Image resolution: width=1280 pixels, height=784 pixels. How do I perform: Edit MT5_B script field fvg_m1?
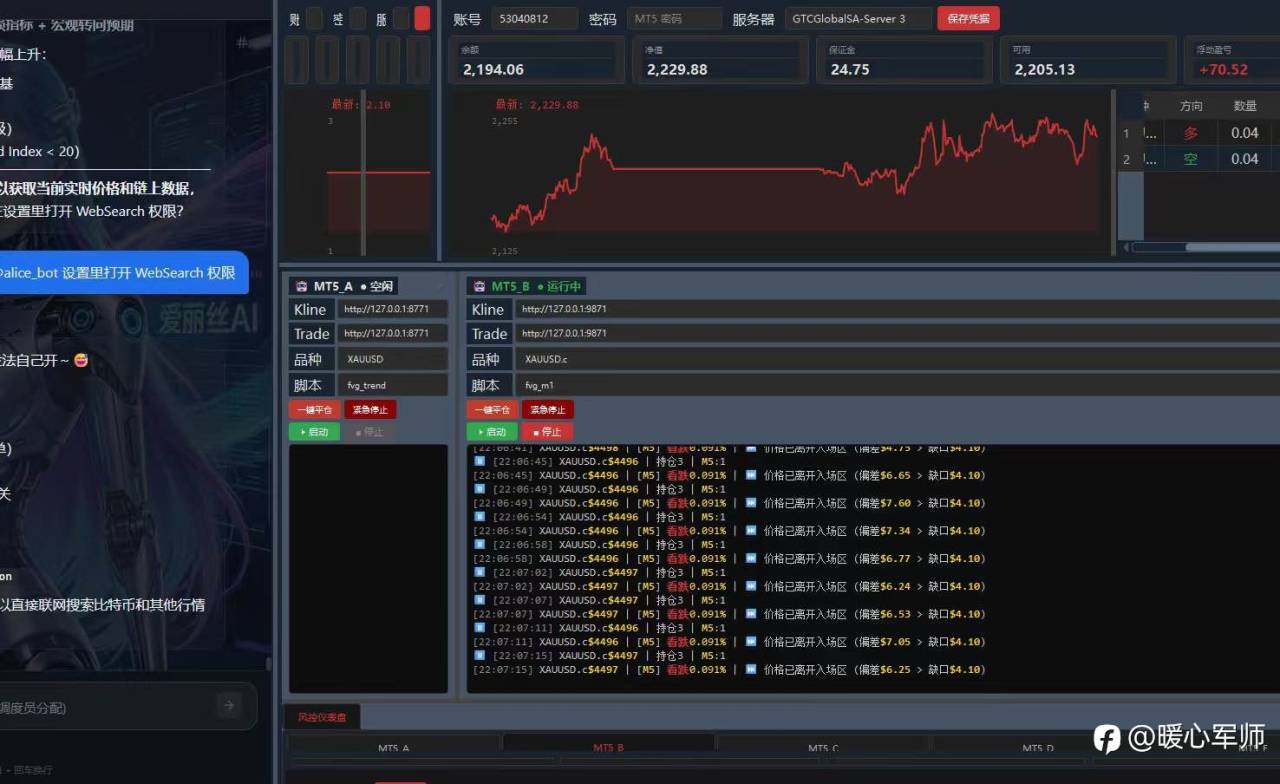tap(898, 385)
